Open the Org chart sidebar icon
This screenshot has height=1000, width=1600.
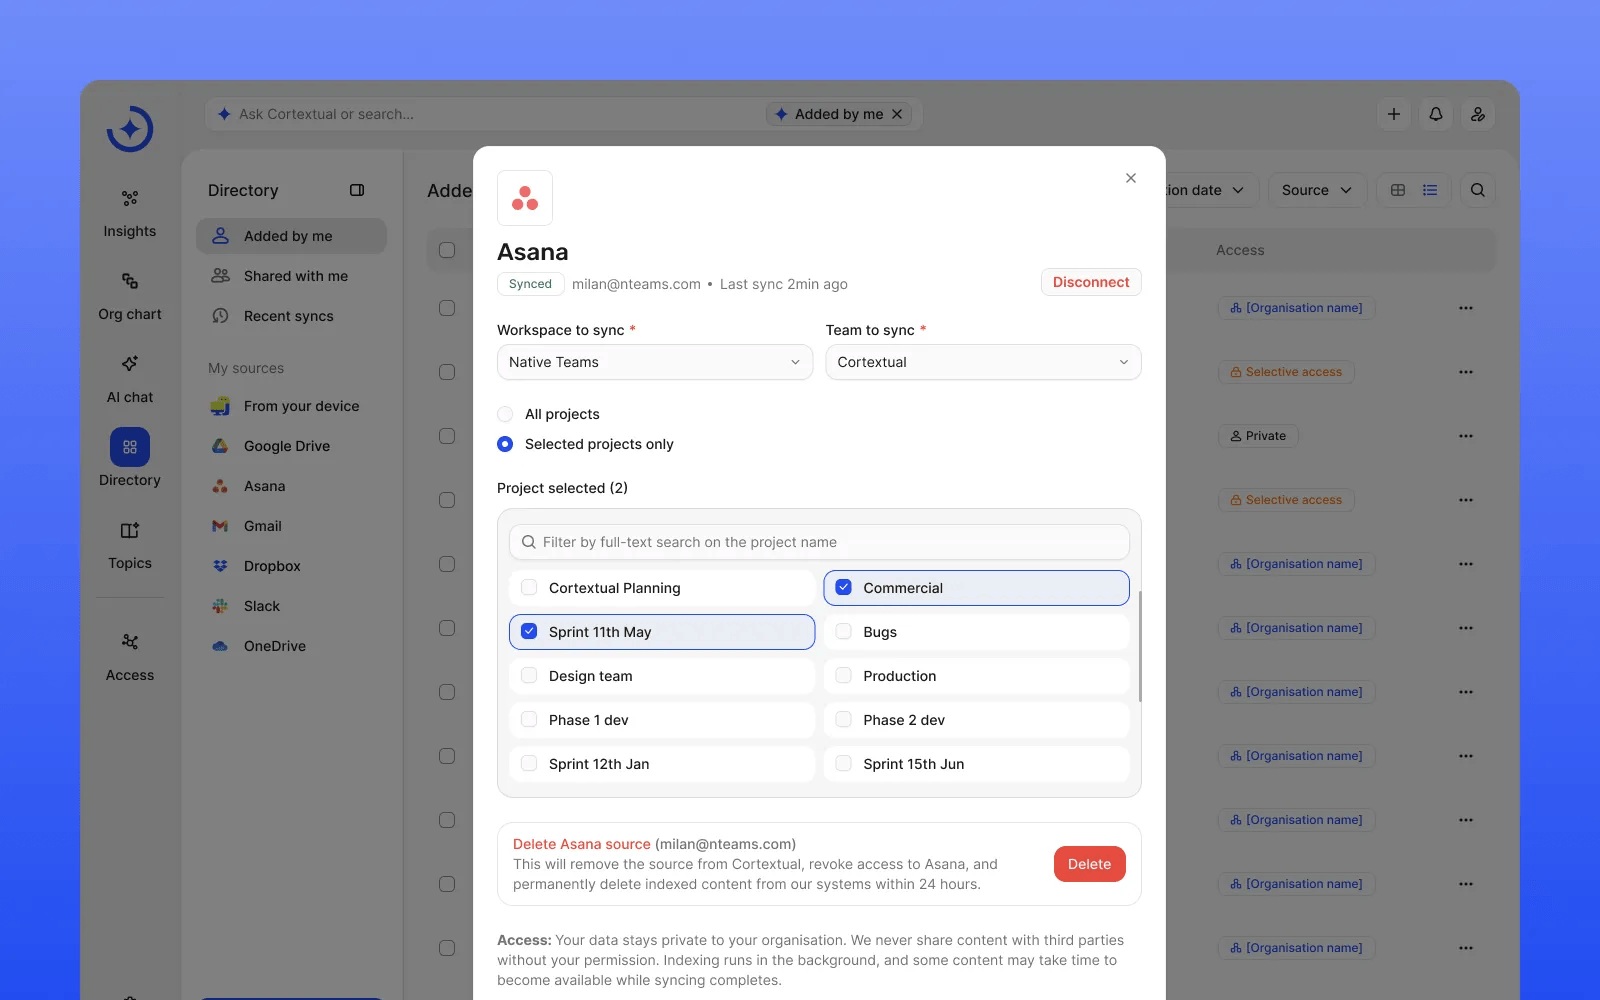coord(130,281)
